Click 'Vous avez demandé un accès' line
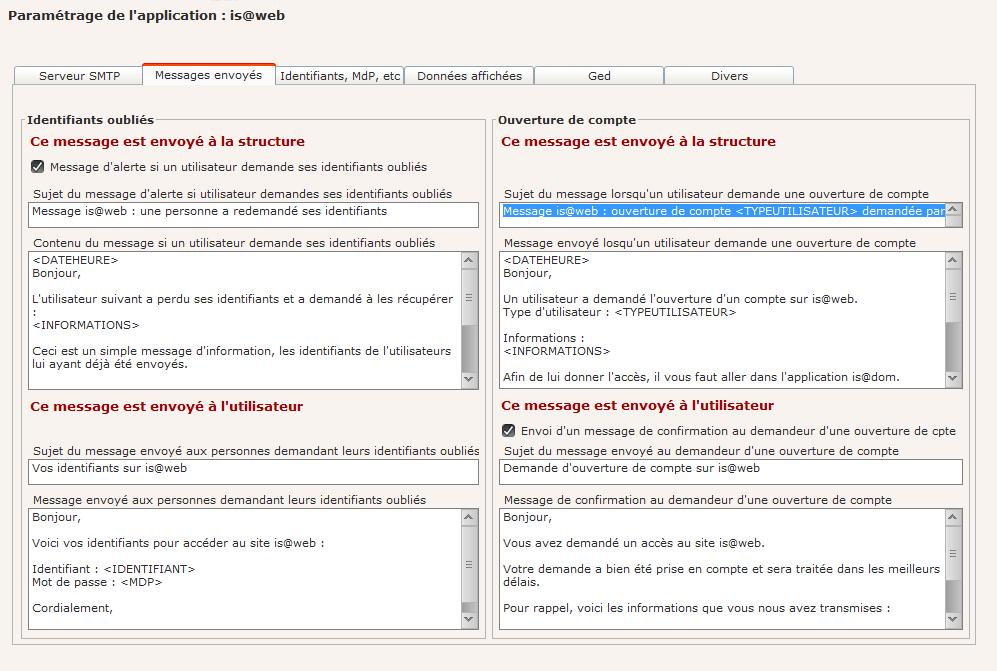Screen dimensions: 997x671 [634, 543]
